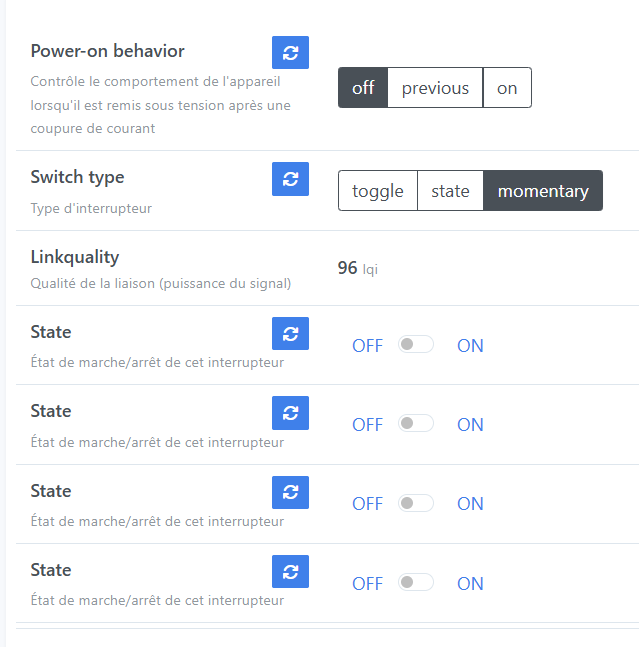The height and width of the screenshot is (647, 639).
Task: Click ON label of first State row
Action: [470, 346]
